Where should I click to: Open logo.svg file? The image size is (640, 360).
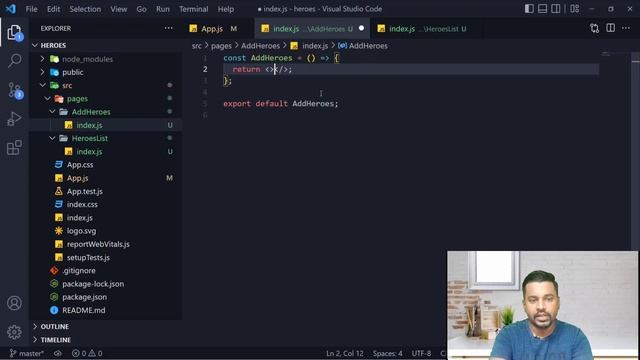(106, 231)
